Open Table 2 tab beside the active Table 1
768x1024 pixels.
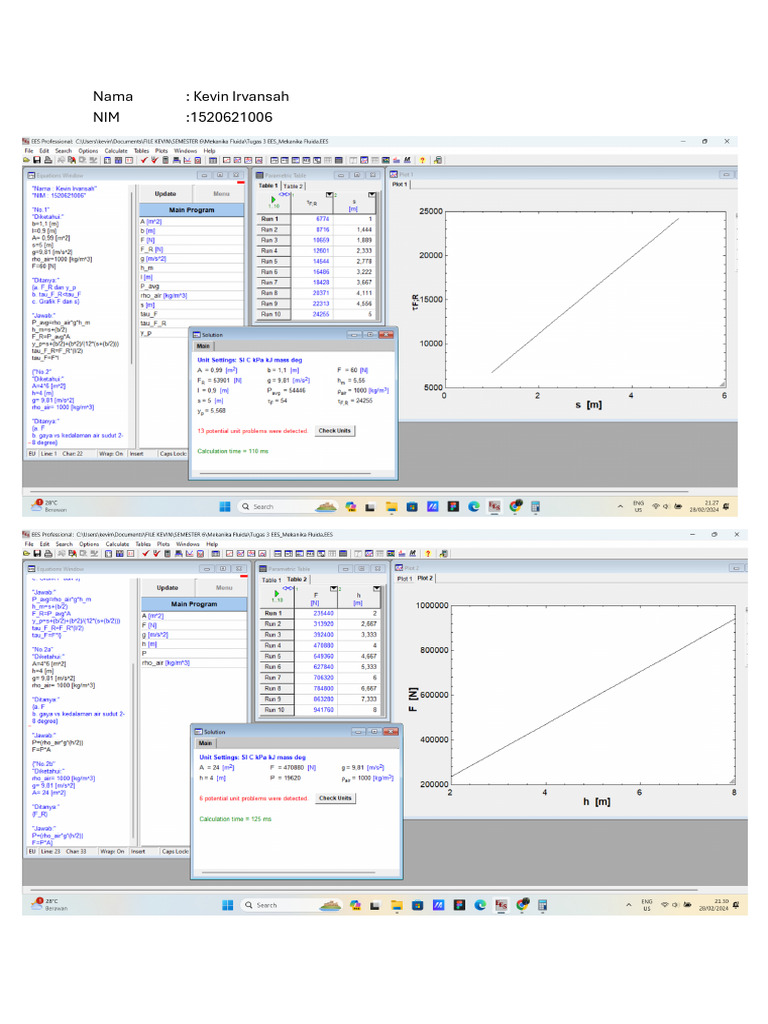click(x=292, y=186)
